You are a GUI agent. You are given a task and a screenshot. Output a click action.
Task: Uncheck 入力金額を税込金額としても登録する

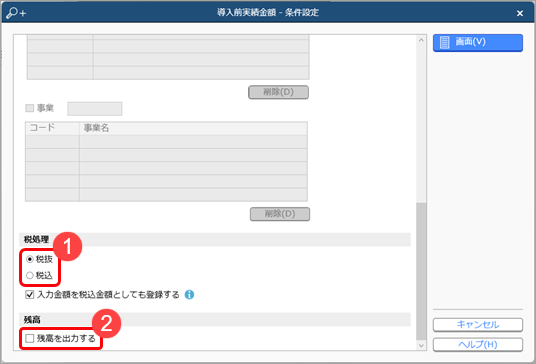point(30,295)
